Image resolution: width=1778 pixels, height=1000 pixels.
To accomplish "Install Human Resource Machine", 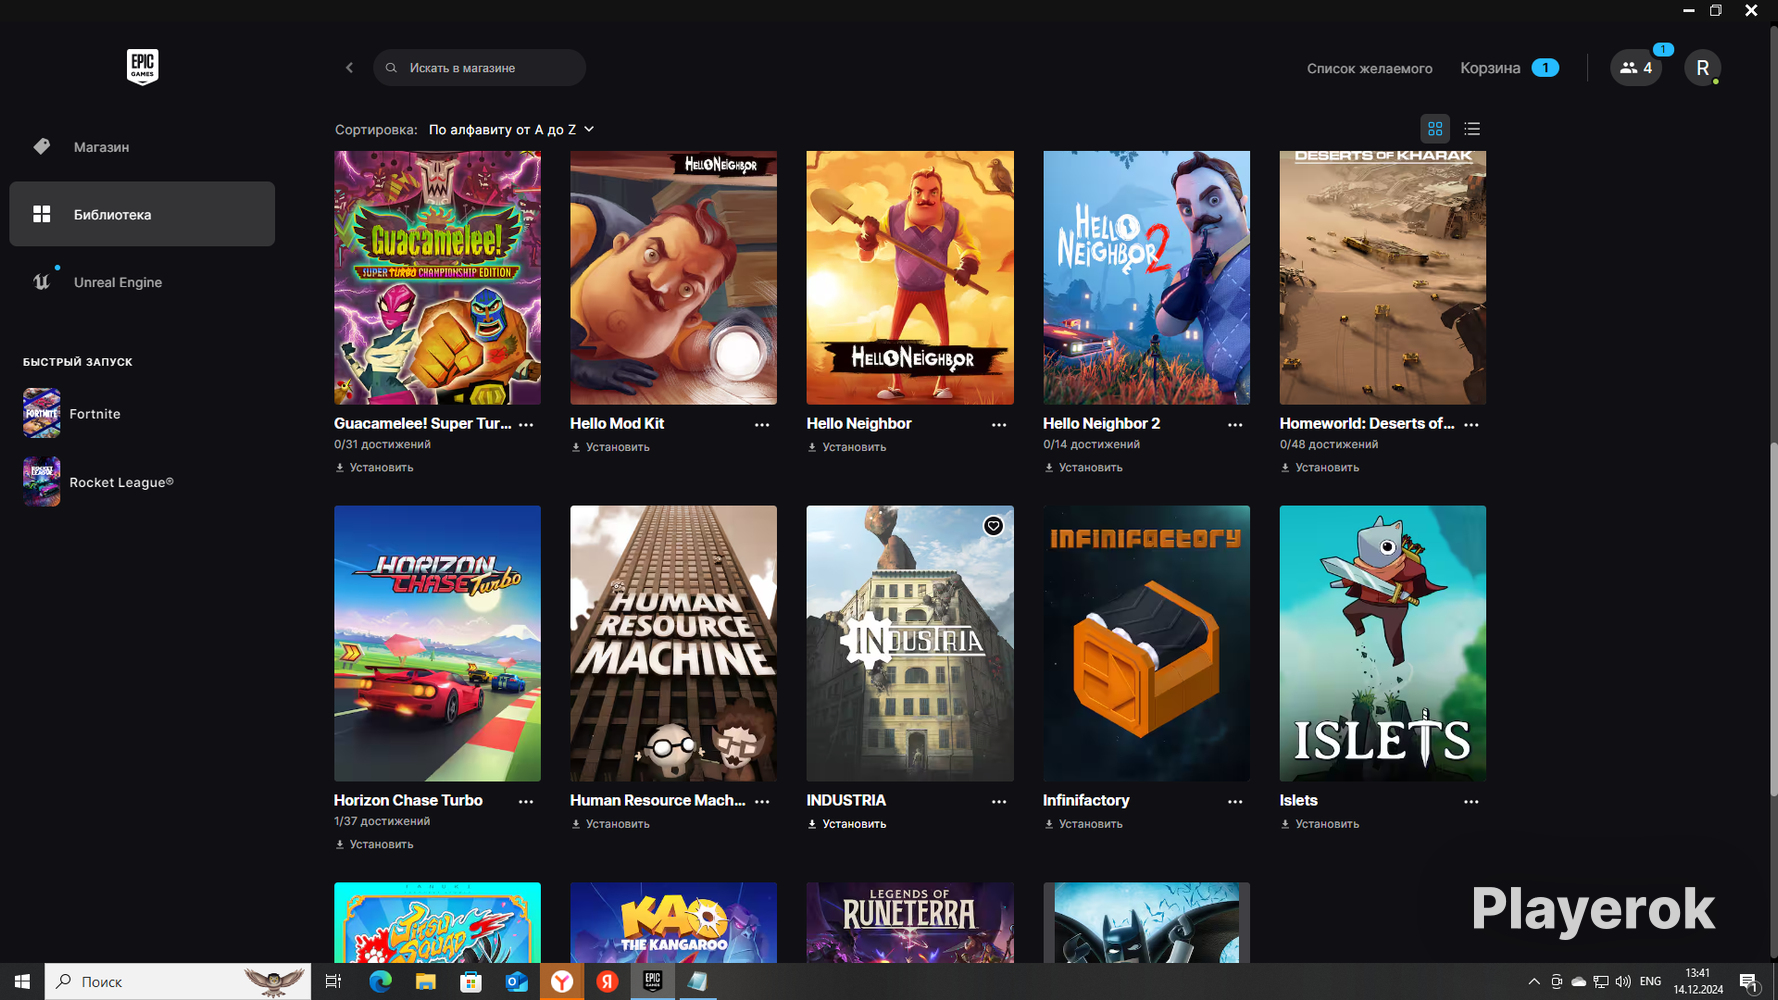I will coord(610,825).
